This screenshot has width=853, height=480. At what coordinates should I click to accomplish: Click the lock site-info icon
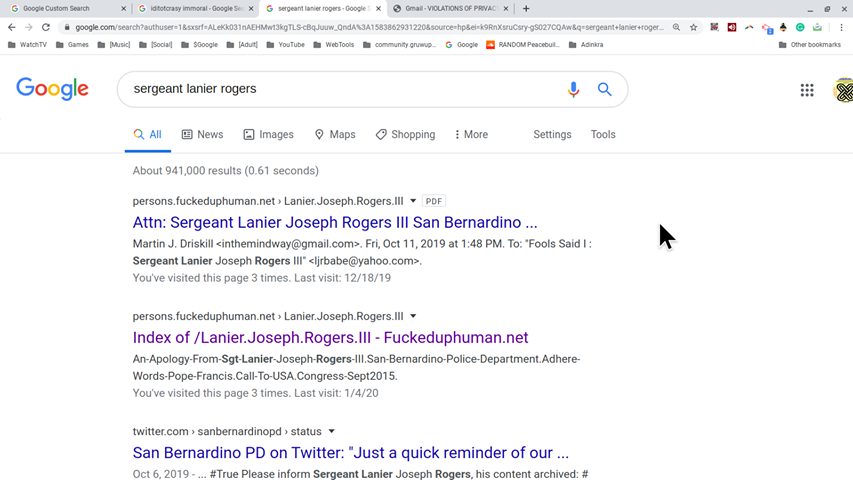67,27
